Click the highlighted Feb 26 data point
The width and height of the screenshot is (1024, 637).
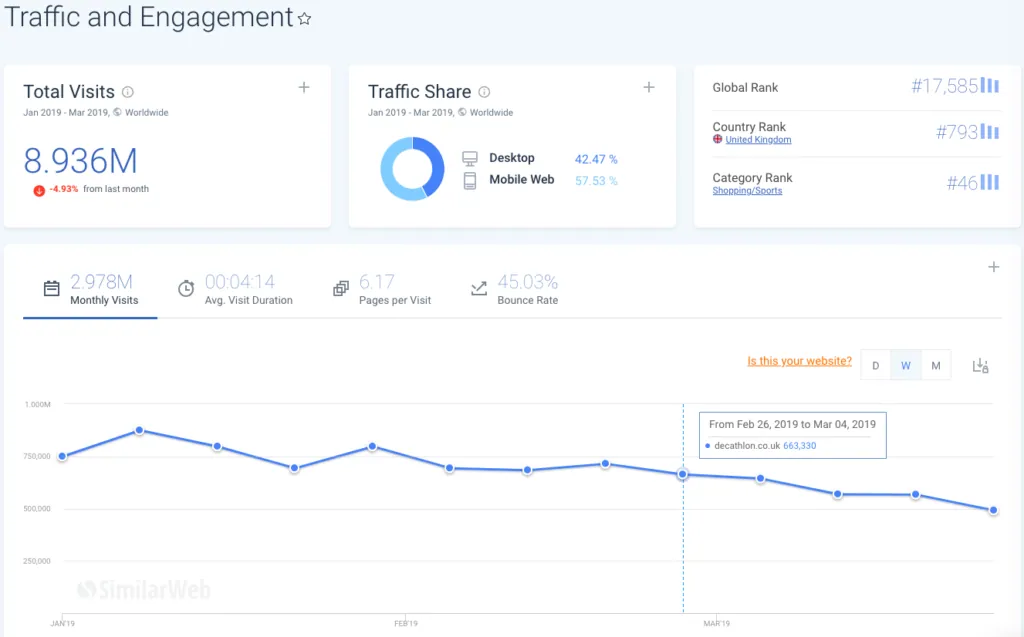click(682, 474)
